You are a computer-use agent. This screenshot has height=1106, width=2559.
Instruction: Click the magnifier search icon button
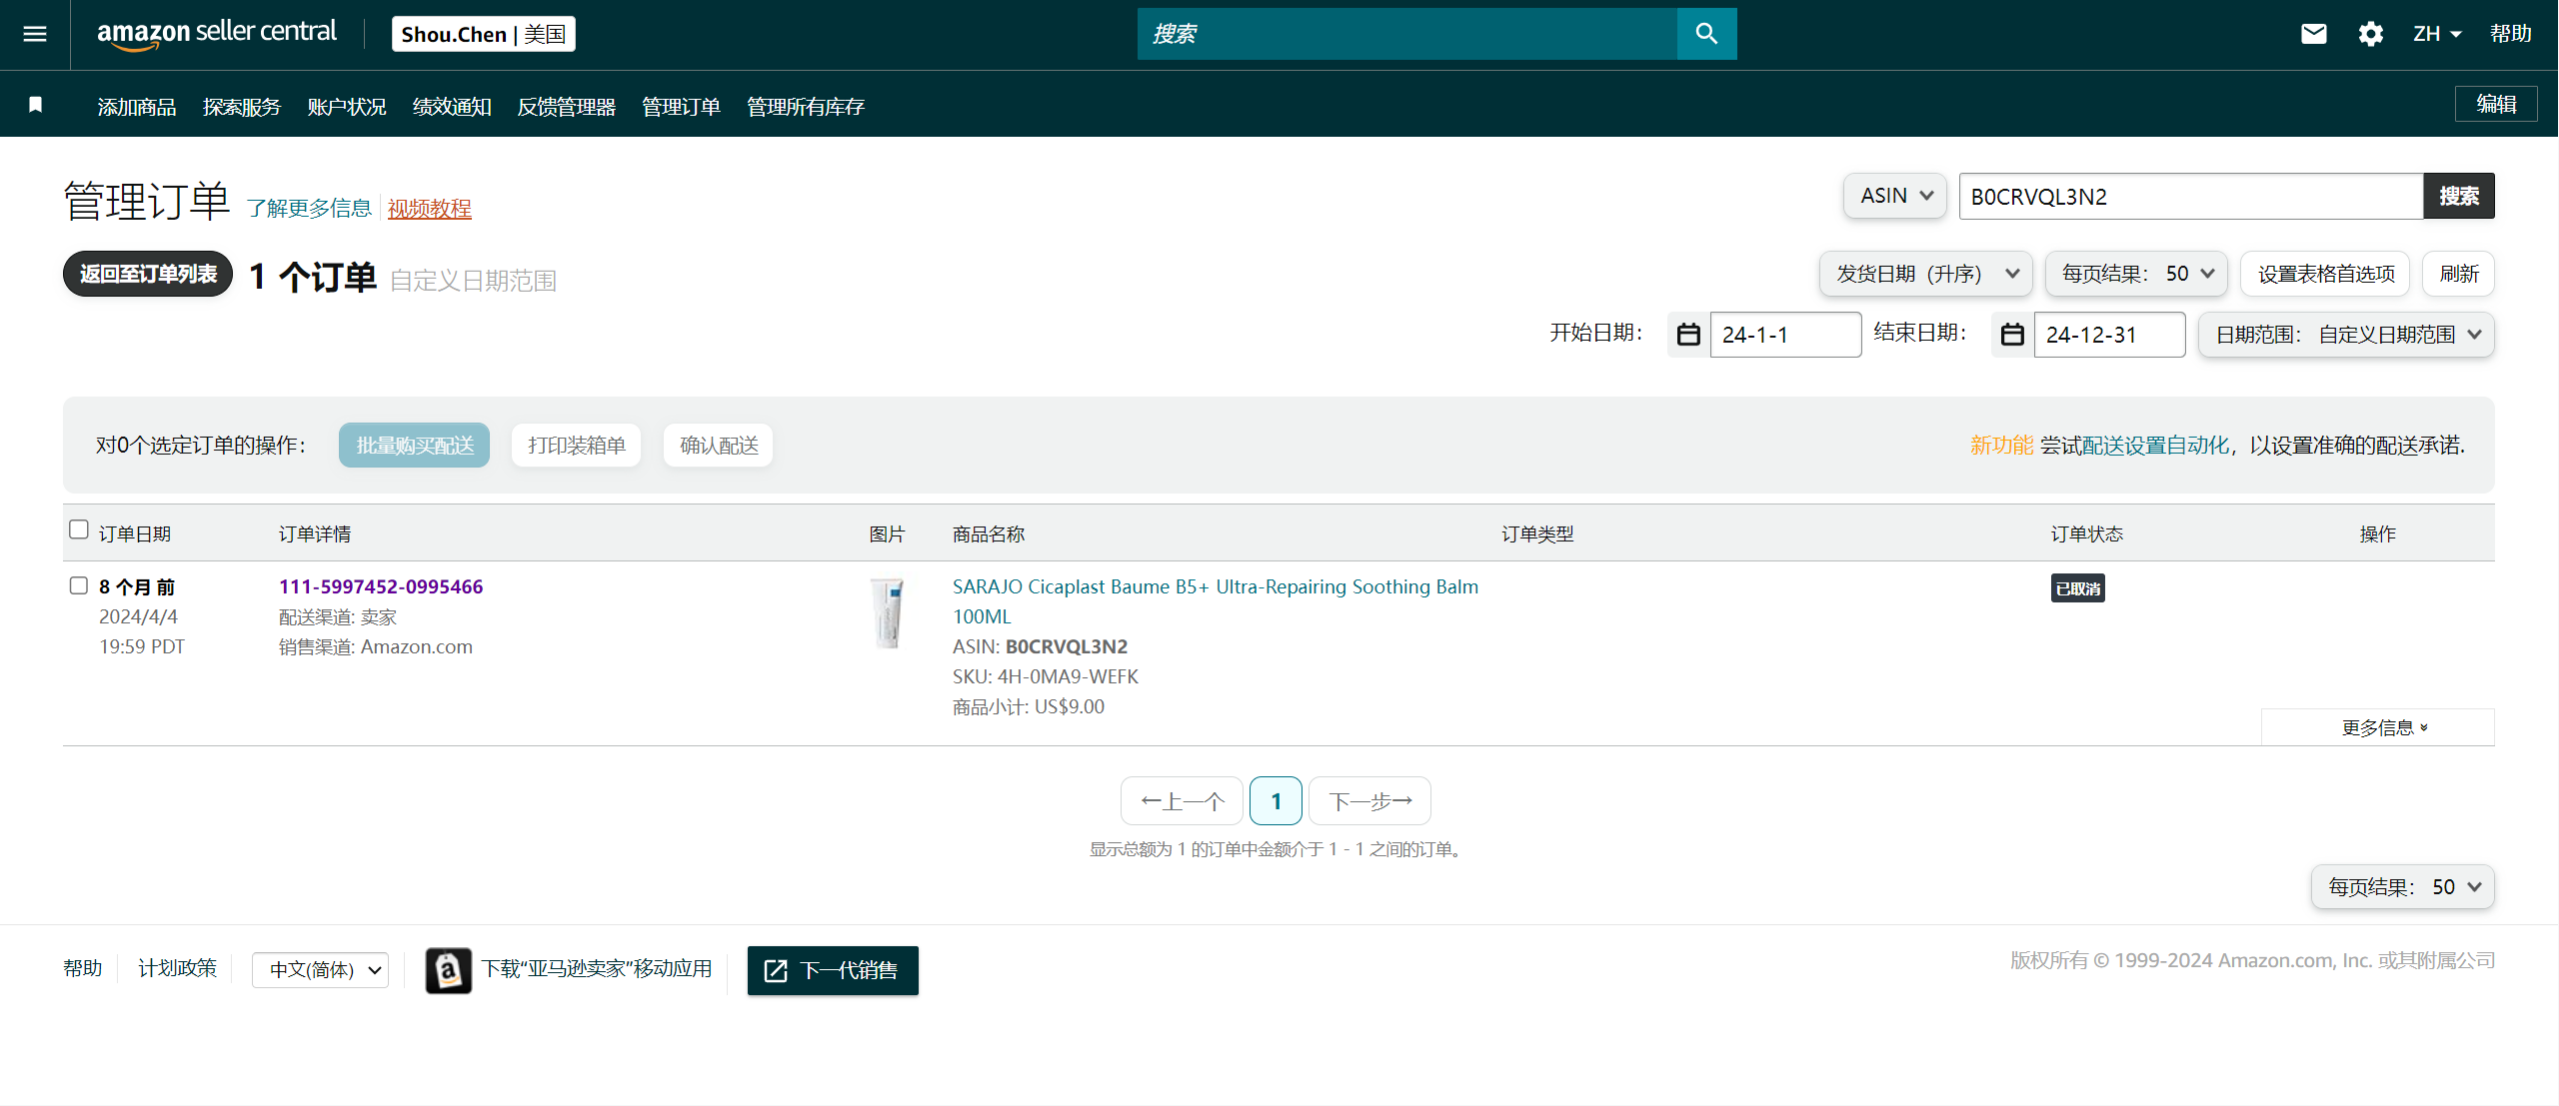[x=1706, y=34]
